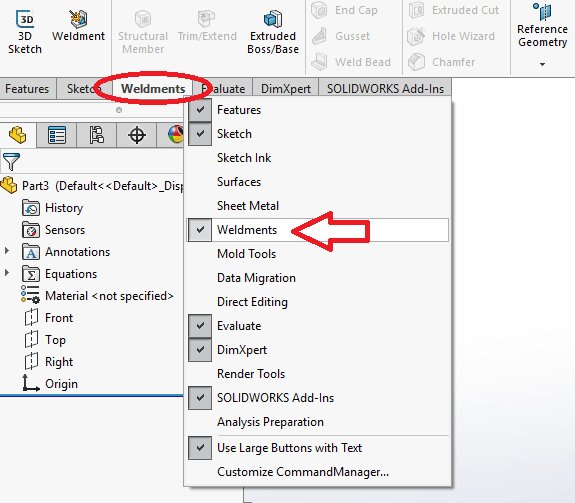The width and height of the screenshot is (575, 503).
Task: Switch to the Evaluate tab
Action: [223, 89]
